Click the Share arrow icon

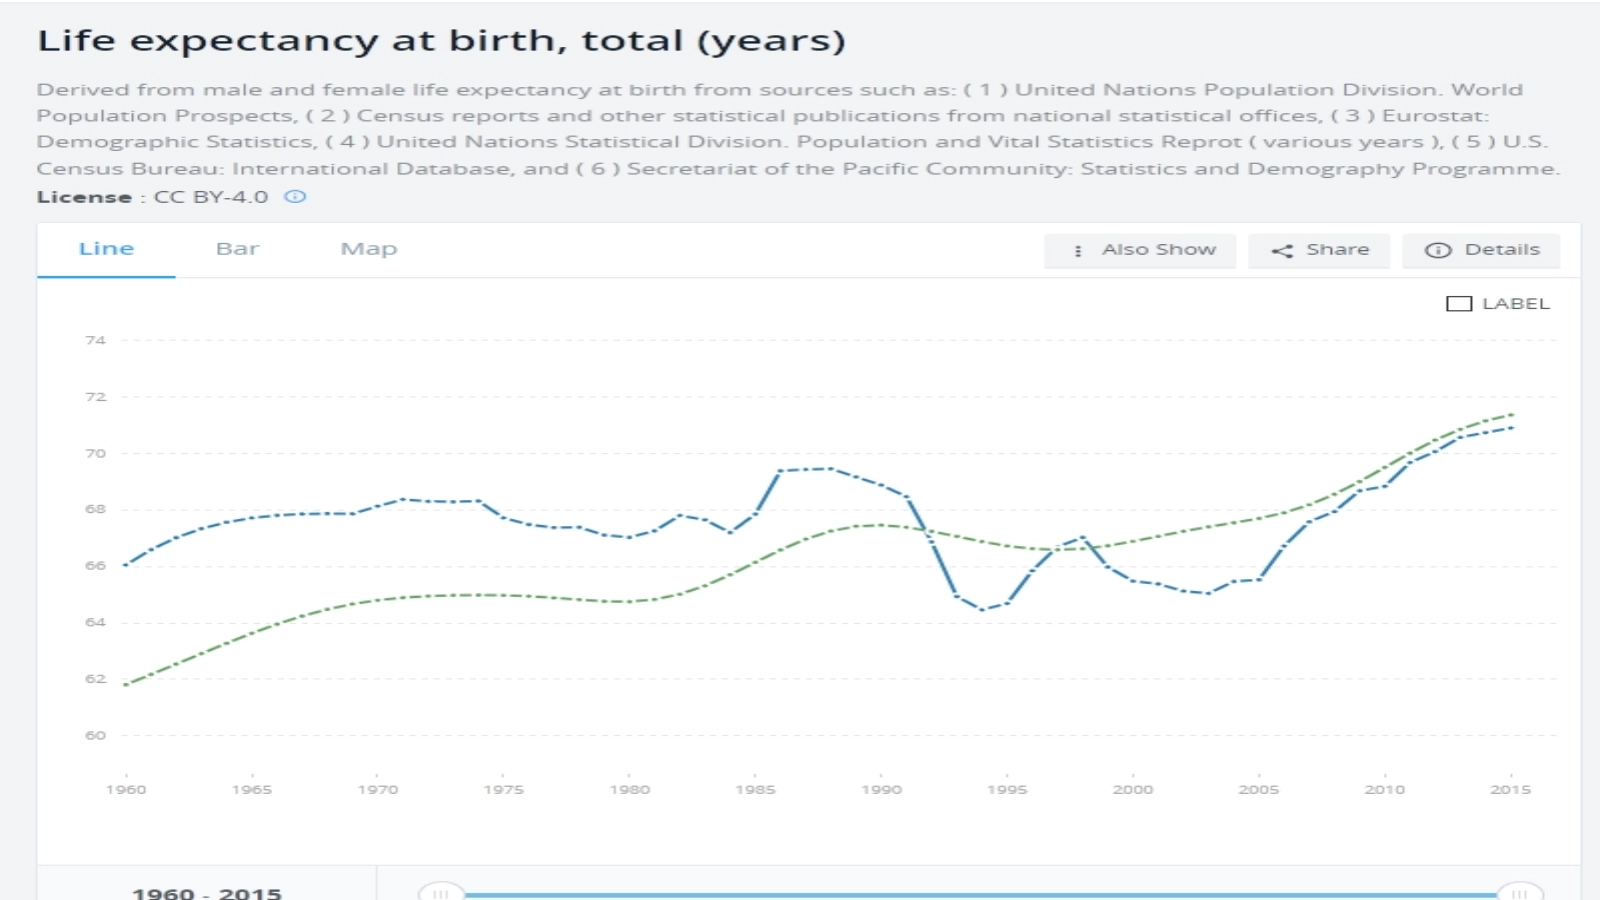click(1282, 251)
